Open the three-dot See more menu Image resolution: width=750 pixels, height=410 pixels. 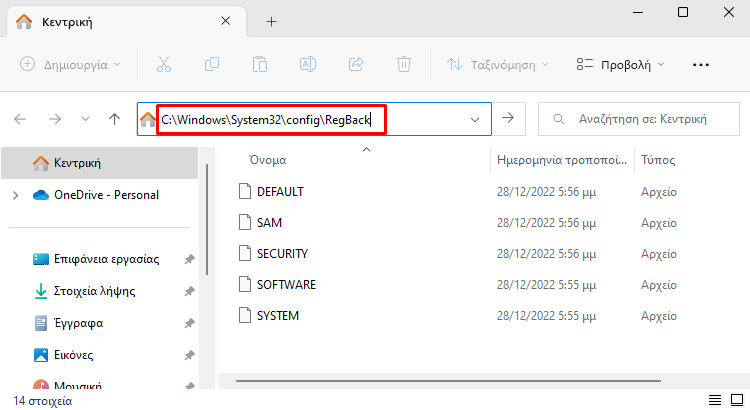click(x=701, y=65)
